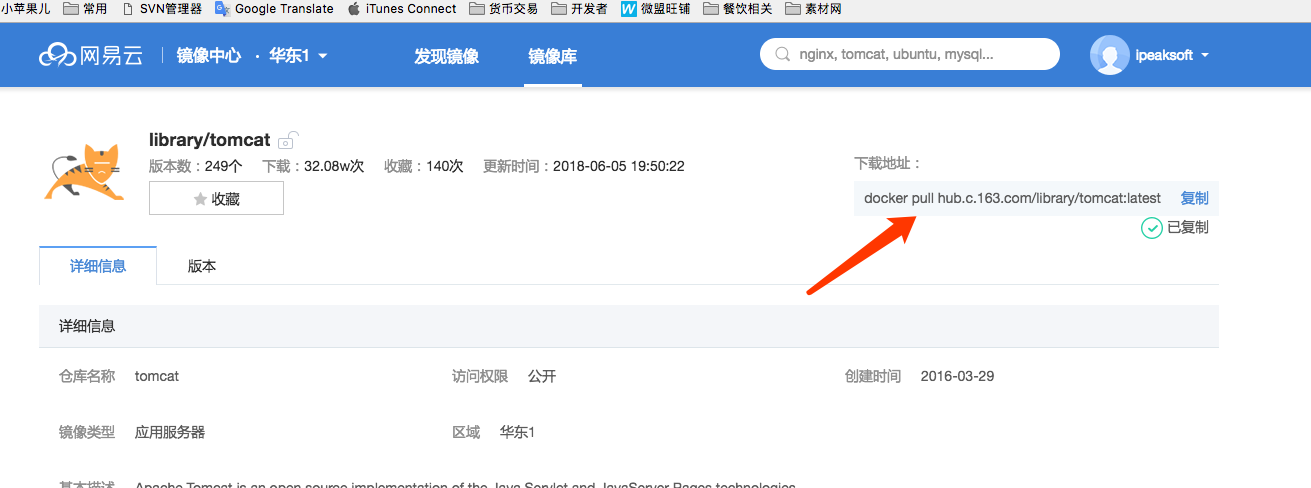This screenshot has height=488, width=1311.
Task: Expand the ipeaksoft account dropdown
Action: [1172, 56]
